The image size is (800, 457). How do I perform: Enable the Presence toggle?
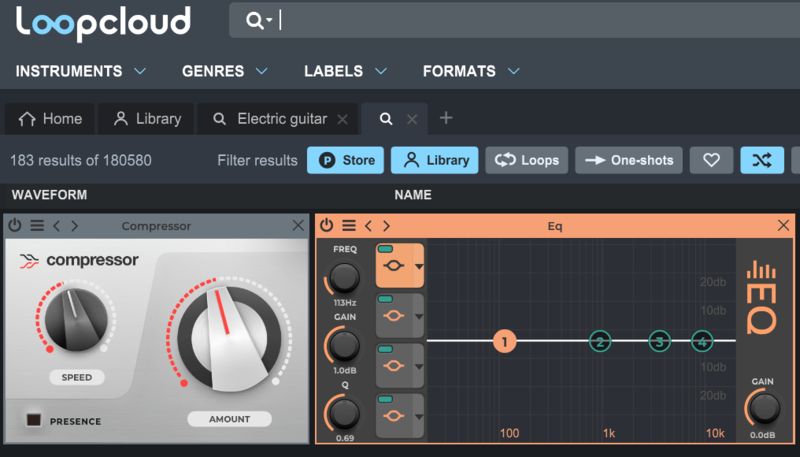34,420
